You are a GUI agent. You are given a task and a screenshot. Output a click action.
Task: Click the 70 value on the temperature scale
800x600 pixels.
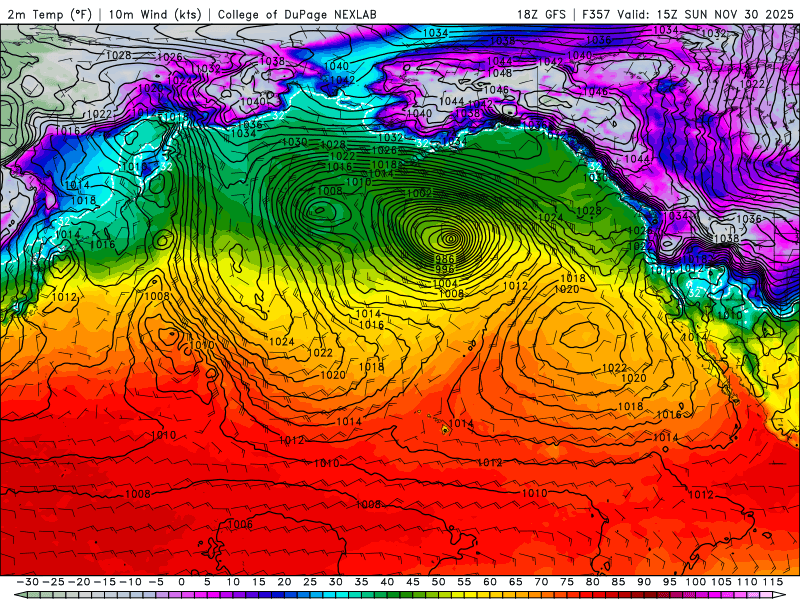[x=541, y=582]
